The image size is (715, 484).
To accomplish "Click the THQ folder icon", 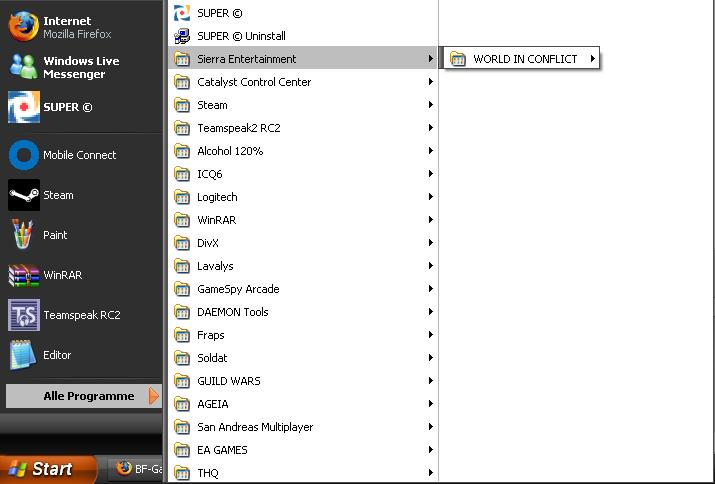I will 182,473.
